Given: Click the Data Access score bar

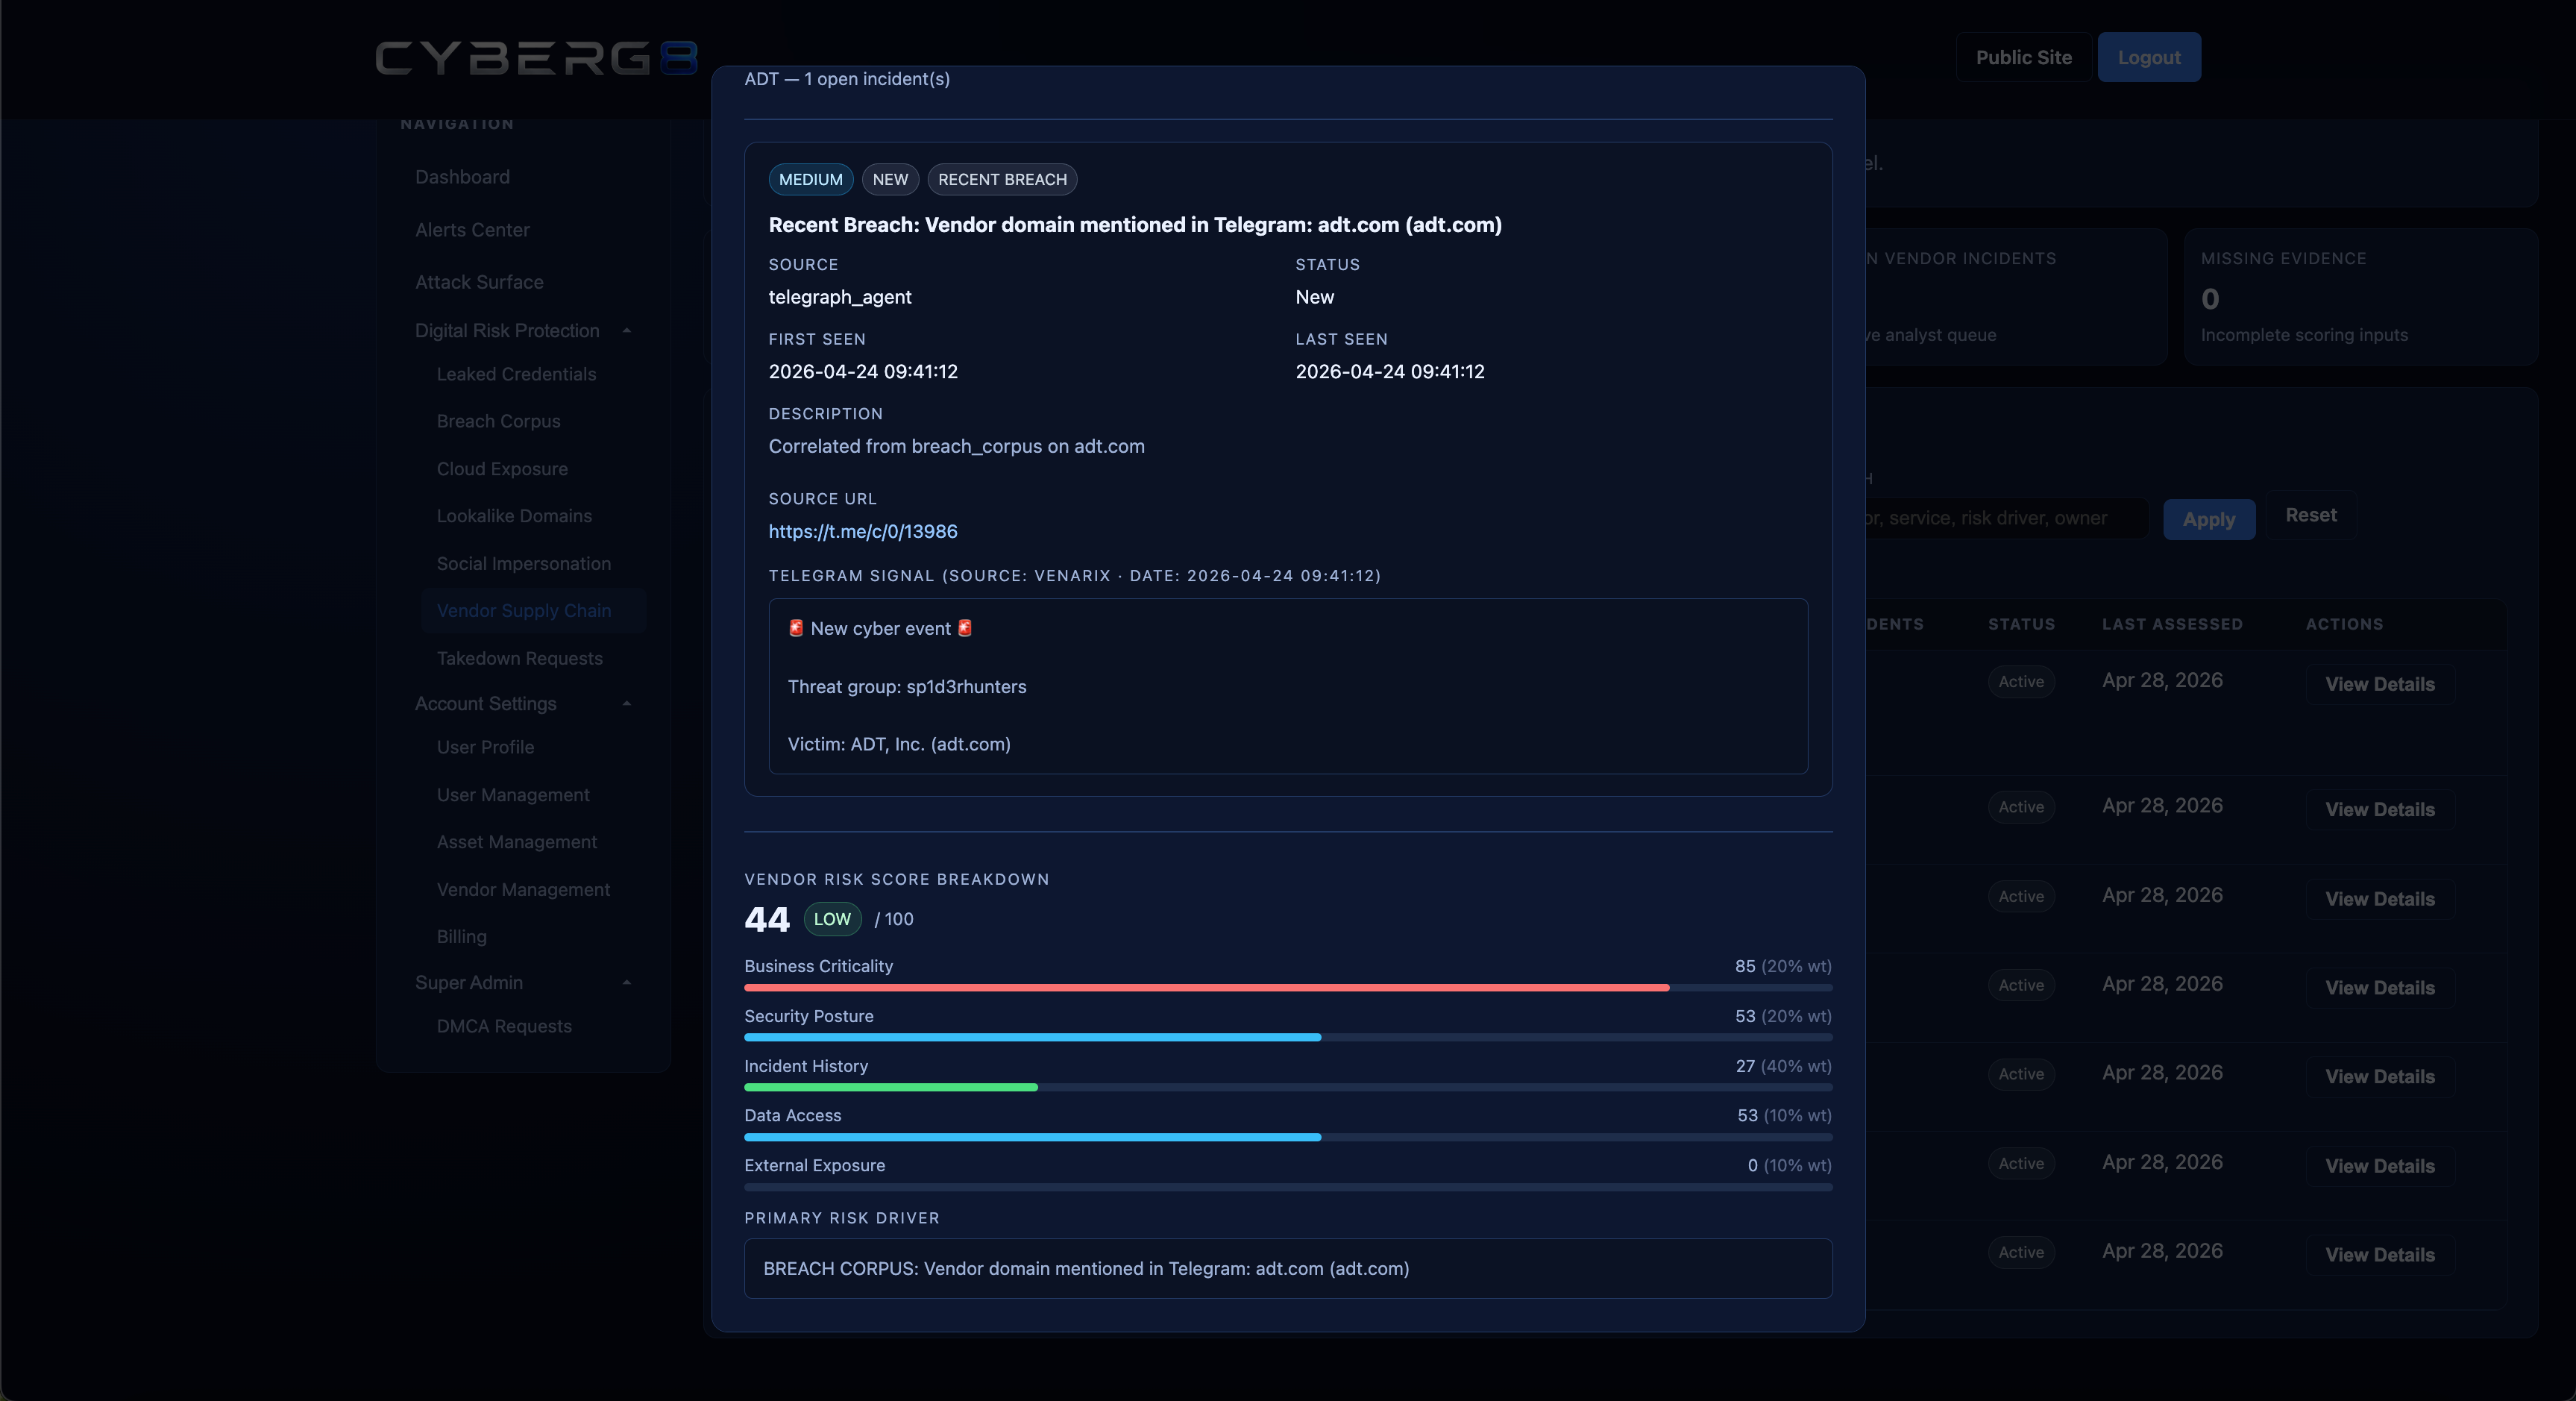Looking at the screenshot, I should pos(1288,1137).
